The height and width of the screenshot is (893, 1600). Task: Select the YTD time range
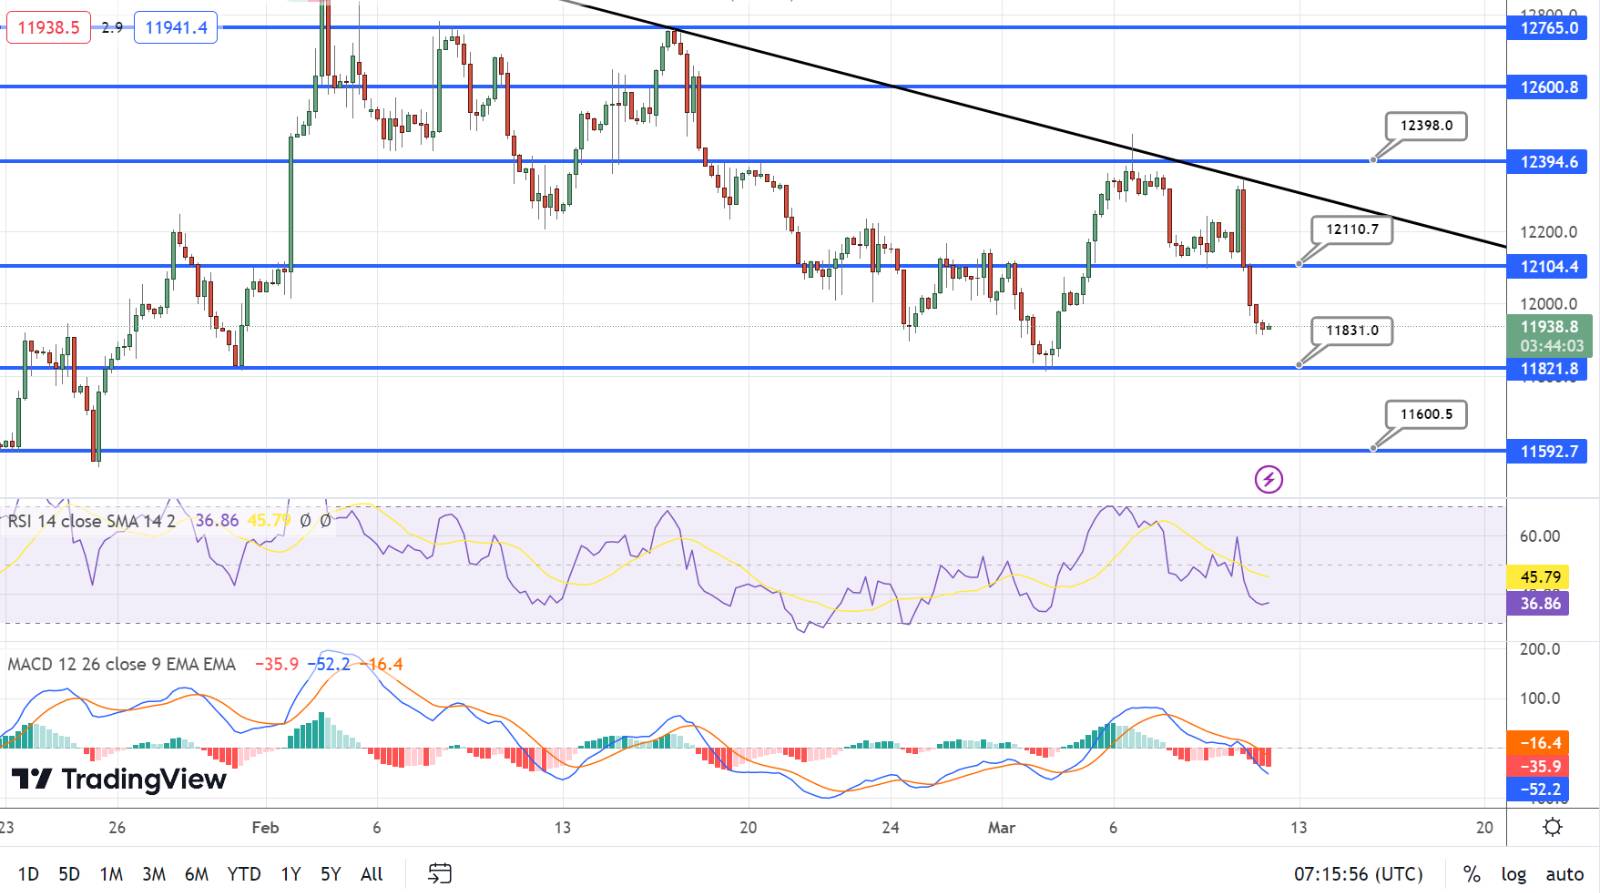(x=243, y=874)
